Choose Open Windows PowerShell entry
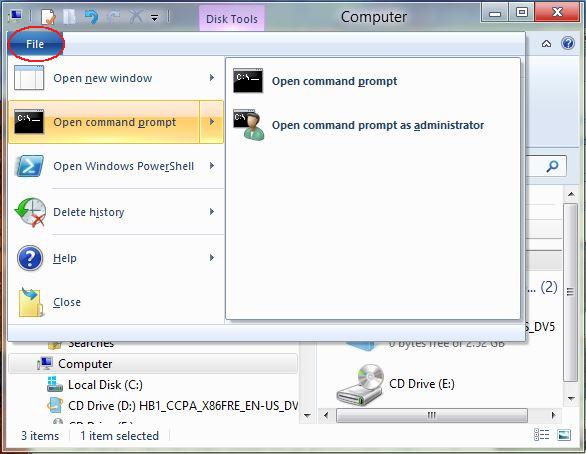The width and height of the screenshot is (586, 454). click(116, 166)
